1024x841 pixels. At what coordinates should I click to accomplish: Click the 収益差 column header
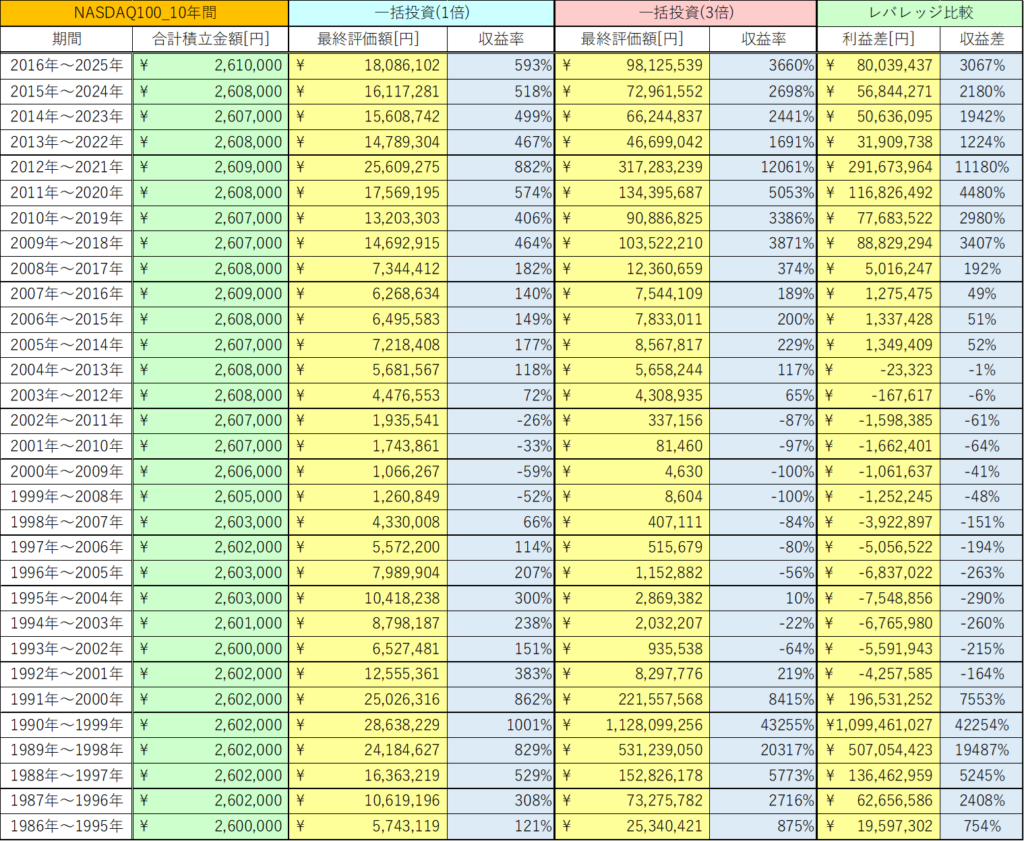point(981,40)
